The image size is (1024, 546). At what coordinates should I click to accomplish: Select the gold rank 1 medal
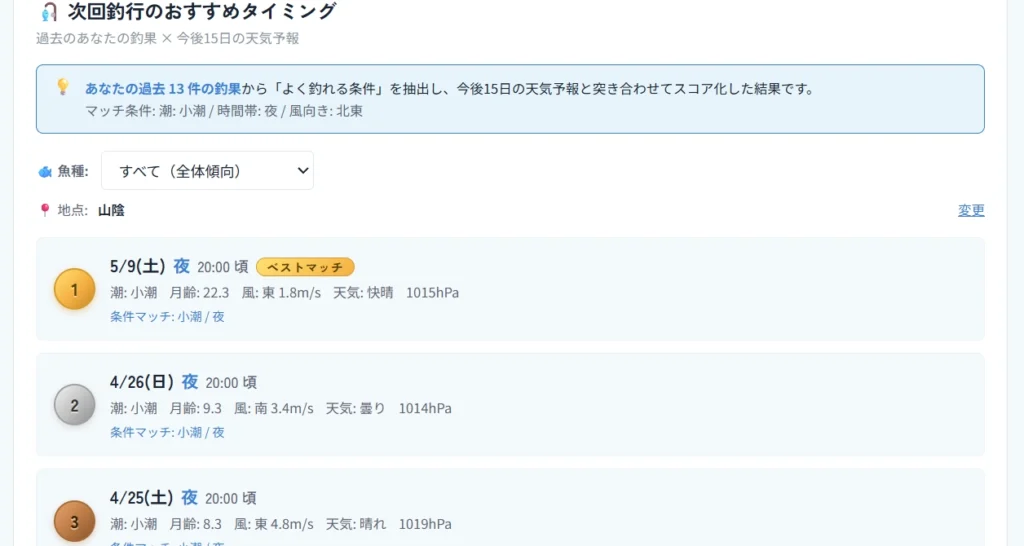[x=74, y=289]
